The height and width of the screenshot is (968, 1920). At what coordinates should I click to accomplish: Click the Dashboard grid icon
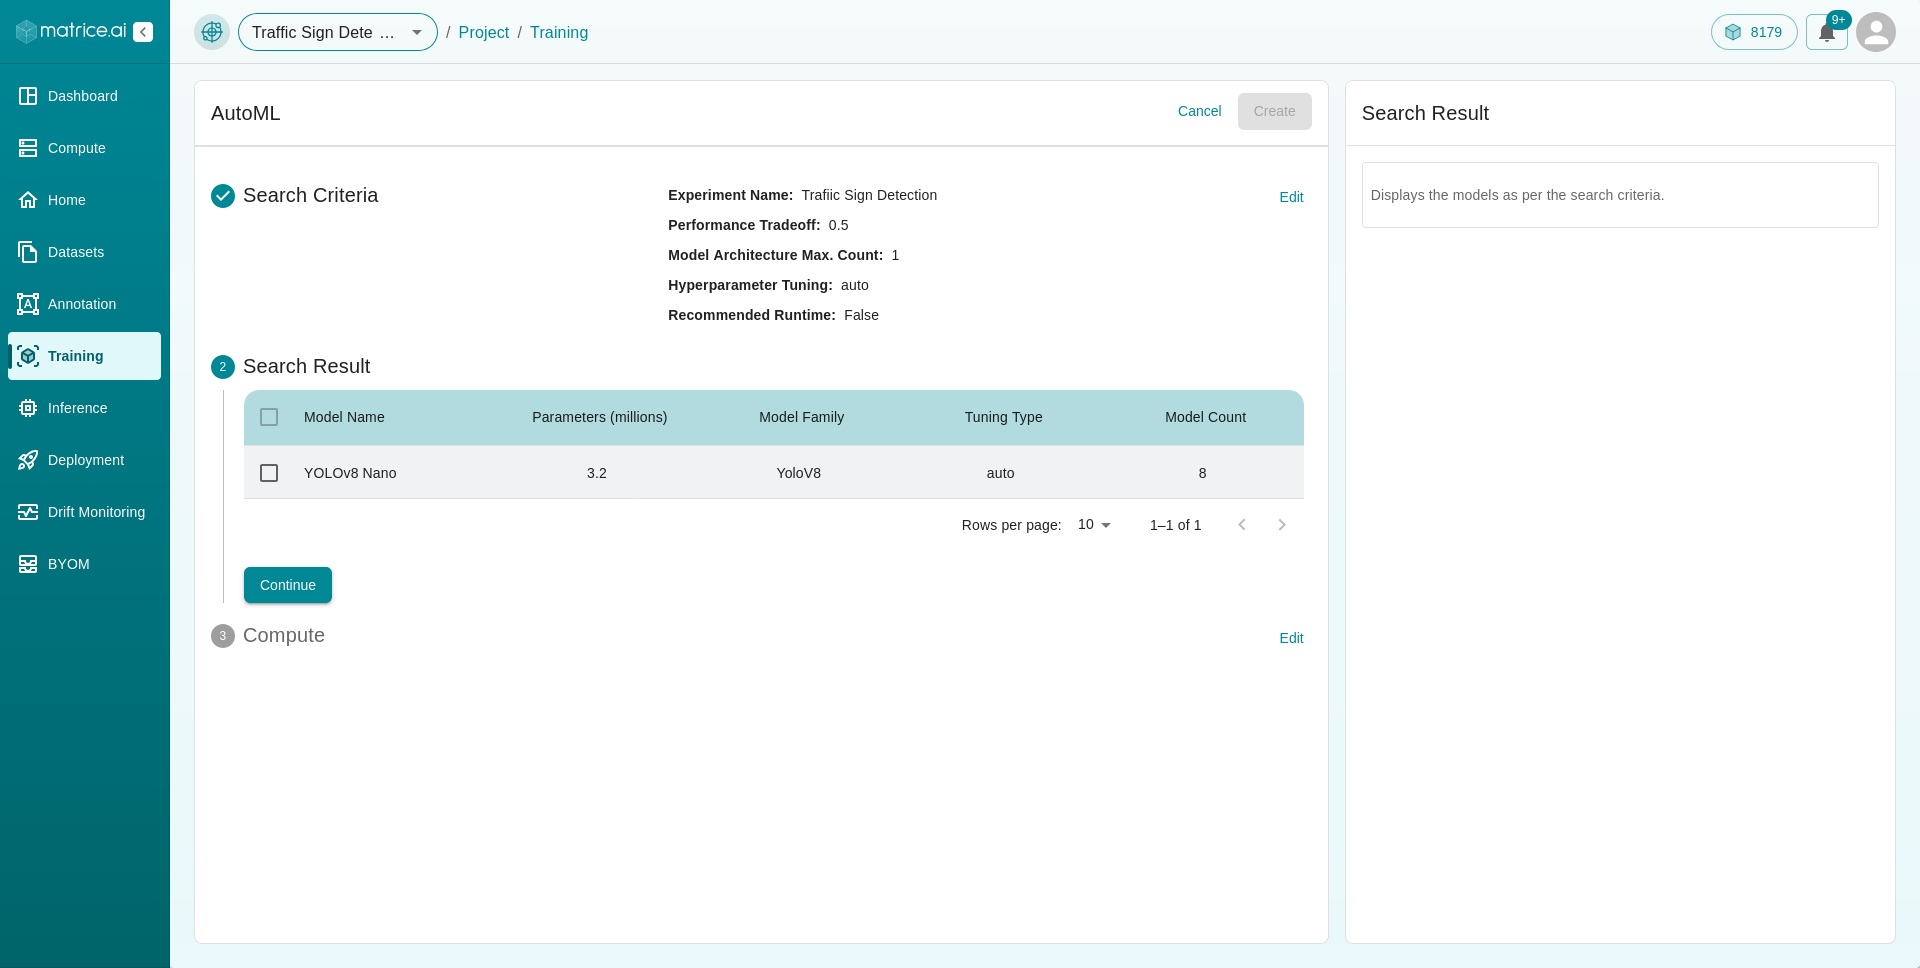click(28, 96)
